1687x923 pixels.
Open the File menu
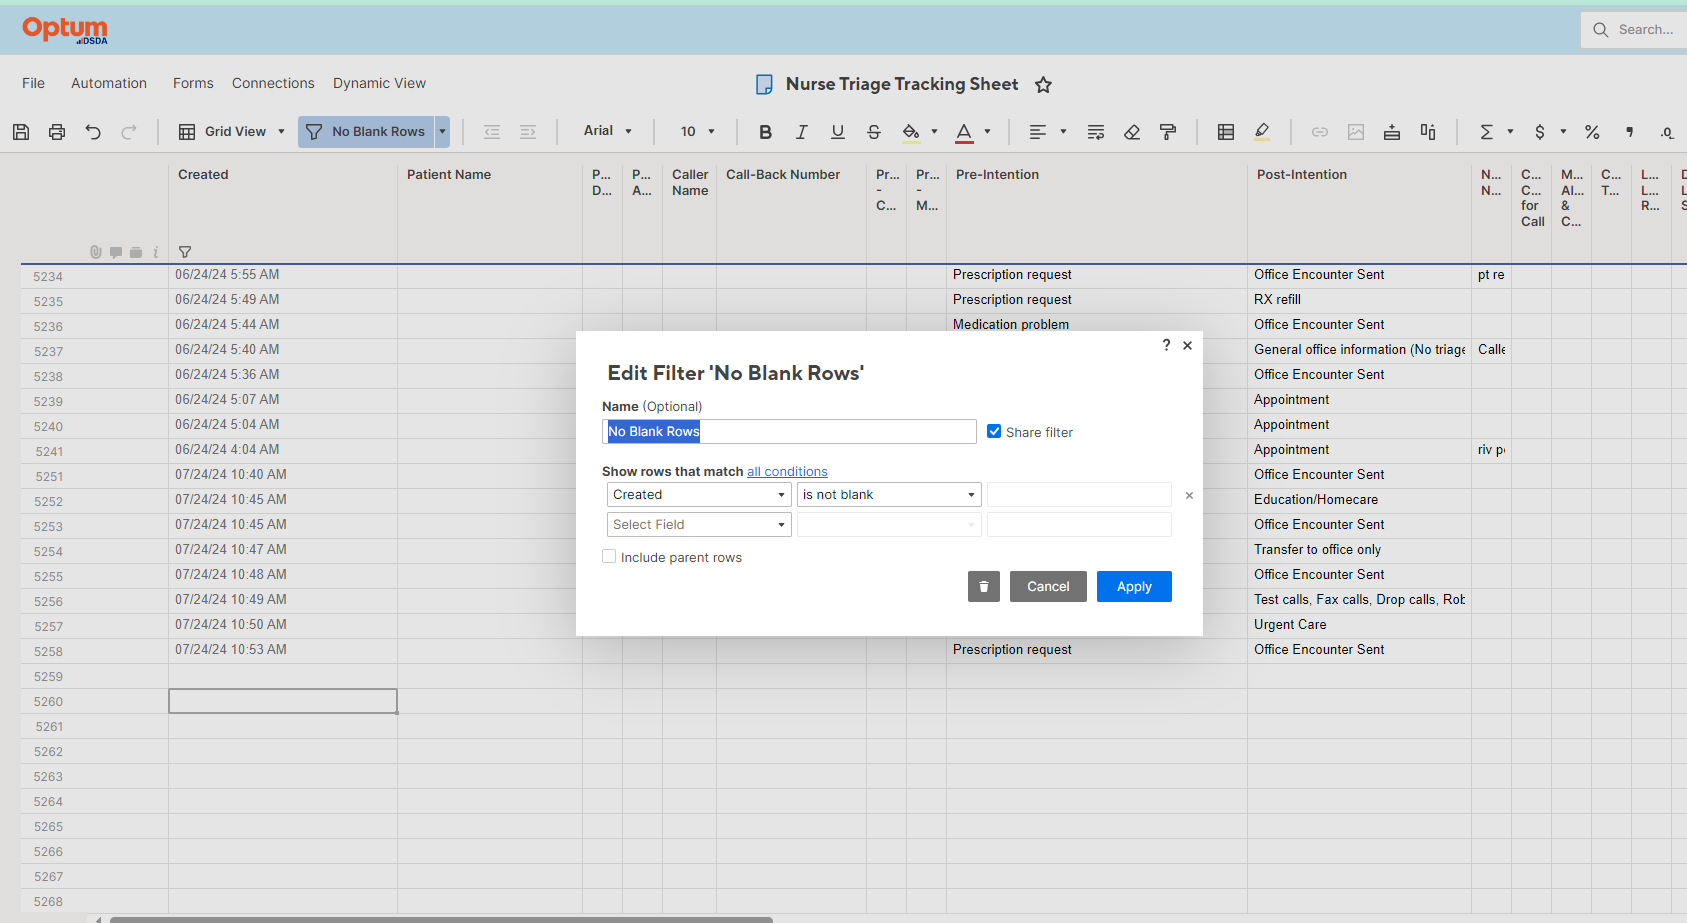[33, 83]
